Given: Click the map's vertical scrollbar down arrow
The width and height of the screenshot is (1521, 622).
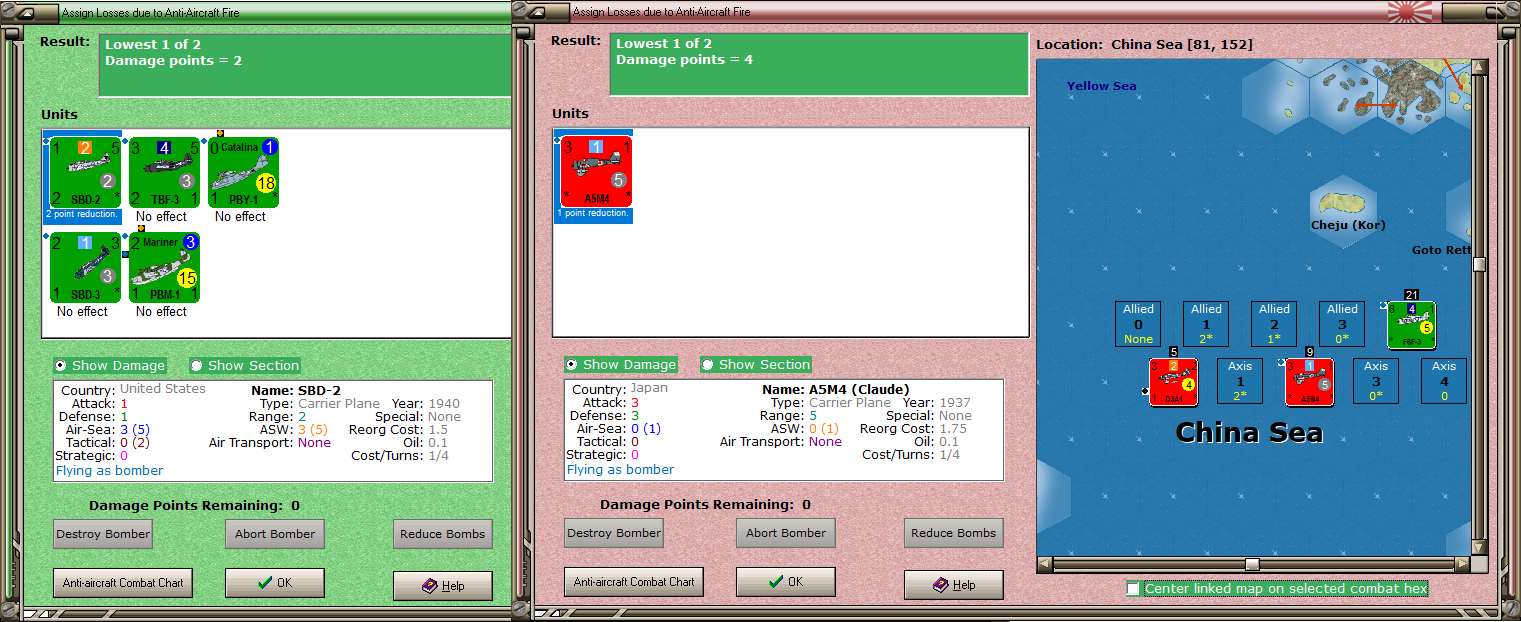Looking at the screenshot, I should 1479,548.
